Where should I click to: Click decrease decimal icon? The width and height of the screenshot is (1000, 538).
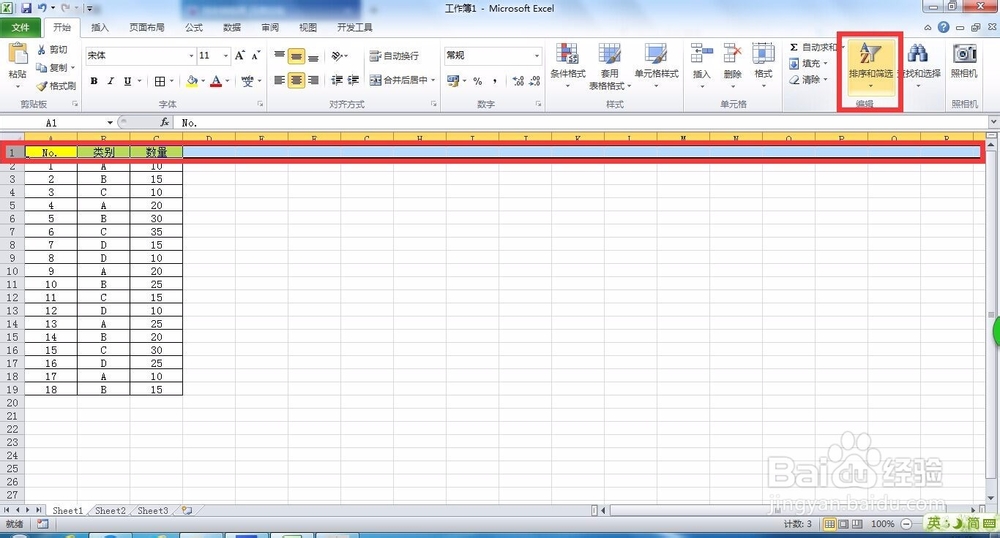click(535, 81)
